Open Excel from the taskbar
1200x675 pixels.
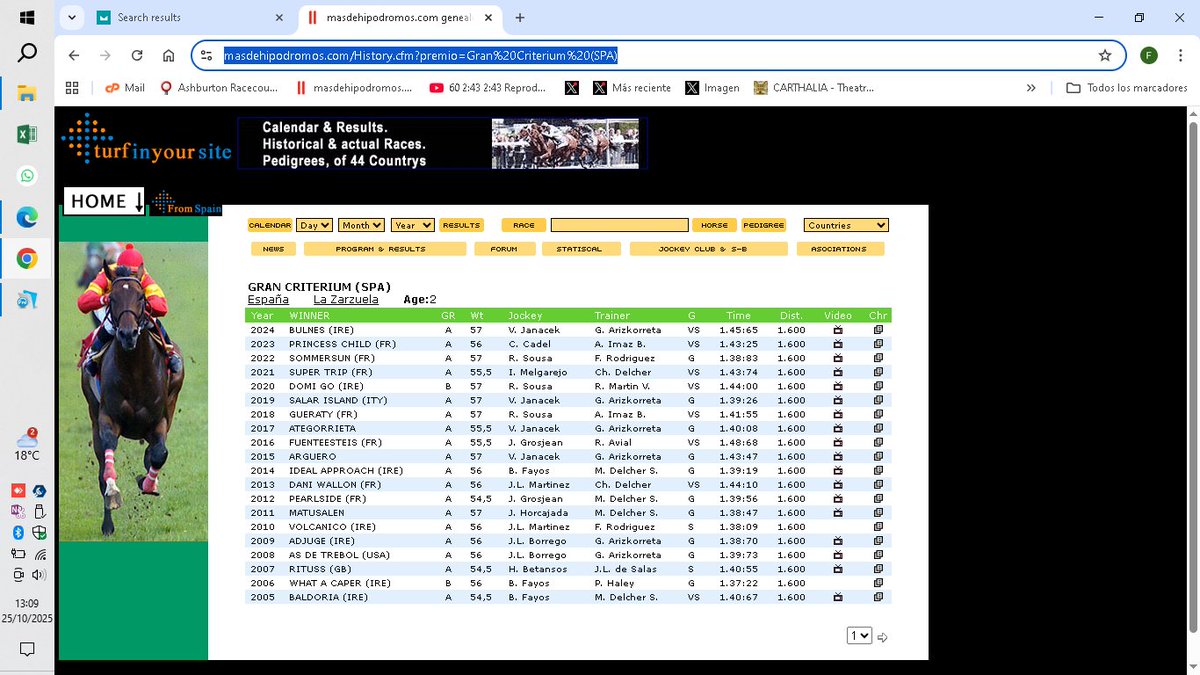pyautogui.click(x=26, y=134)
